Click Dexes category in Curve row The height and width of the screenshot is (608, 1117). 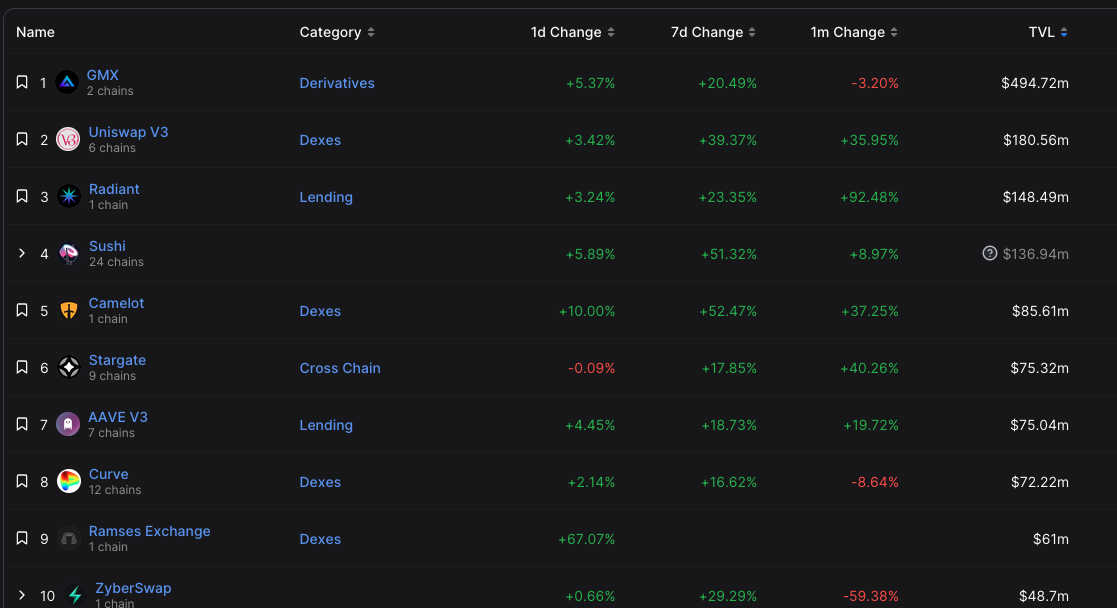click(x=320, y=482)
